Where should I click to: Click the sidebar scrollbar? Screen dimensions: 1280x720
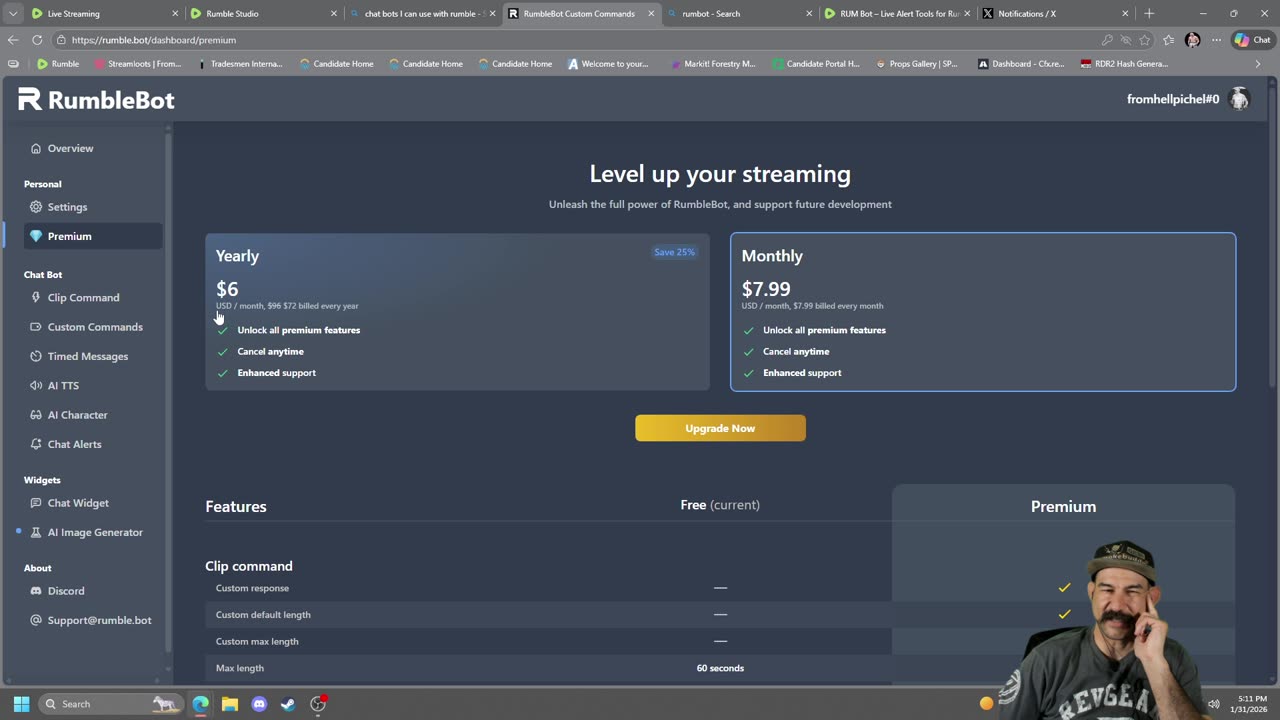[x=168, y=390]
